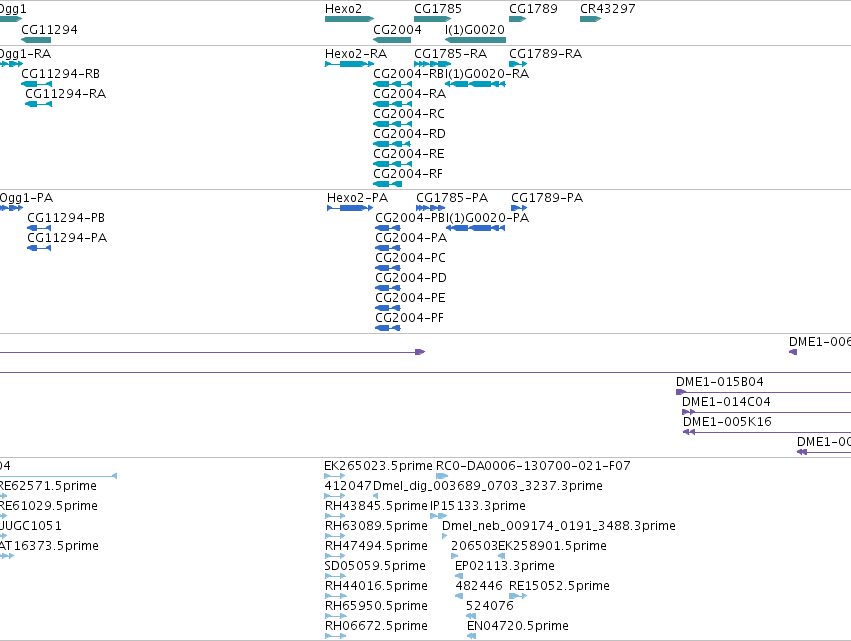The image size is (851, 641).
Task: Click the 412047 EST label
Action: point(348,486)
